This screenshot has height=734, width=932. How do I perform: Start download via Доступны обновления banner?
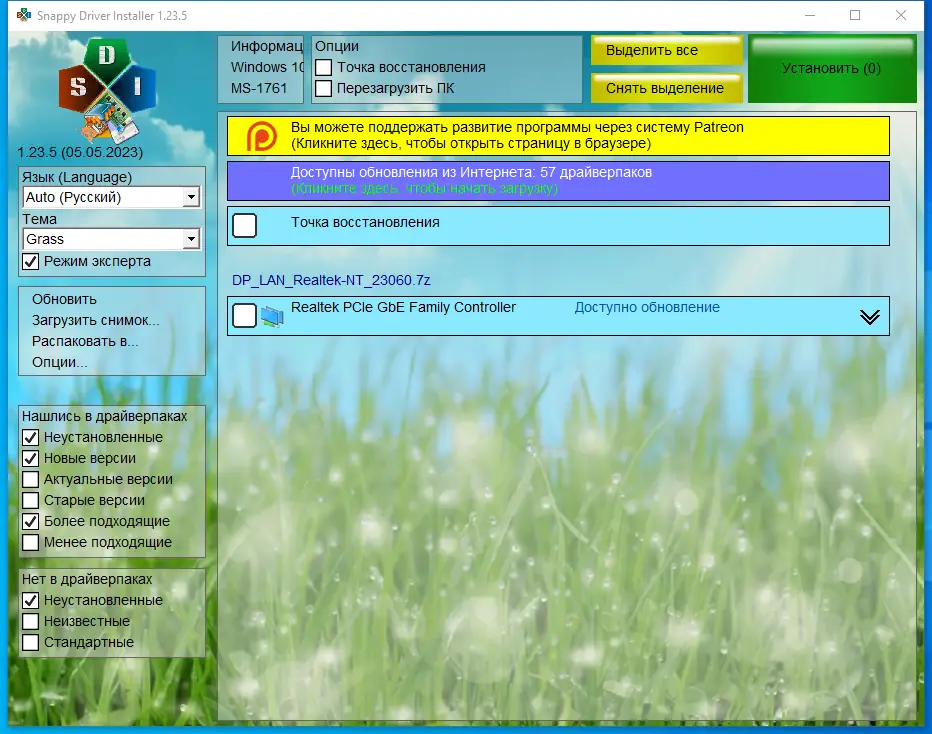point(558,181)
